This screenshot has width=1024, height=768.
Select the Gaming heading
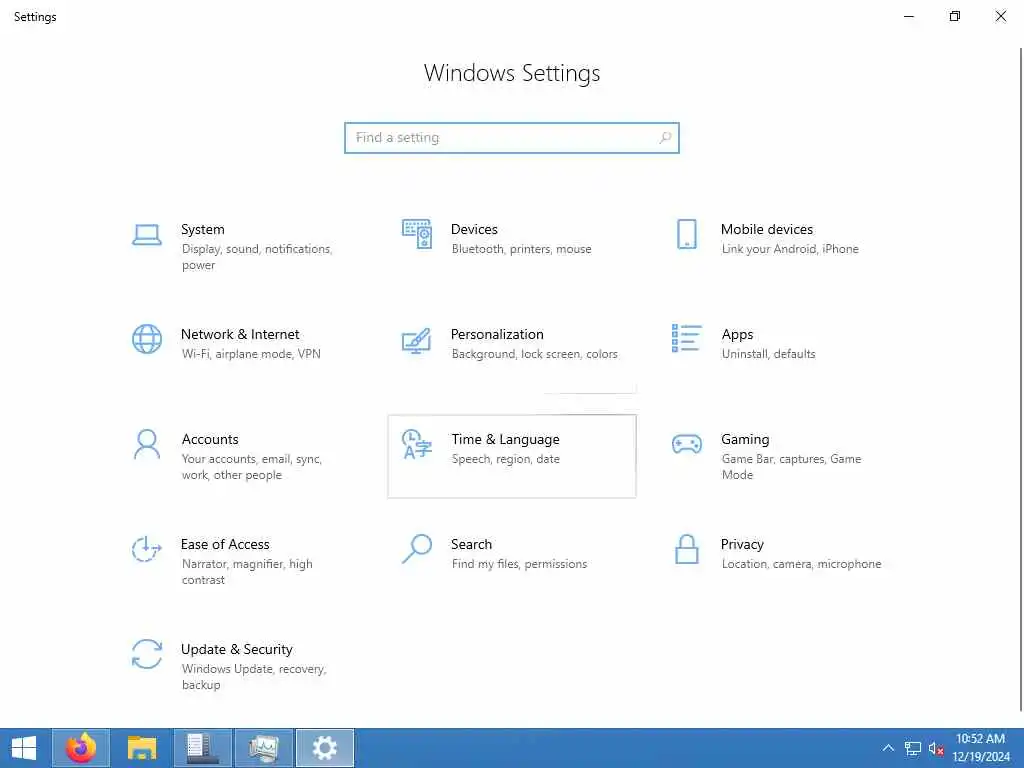pos(745,440)
